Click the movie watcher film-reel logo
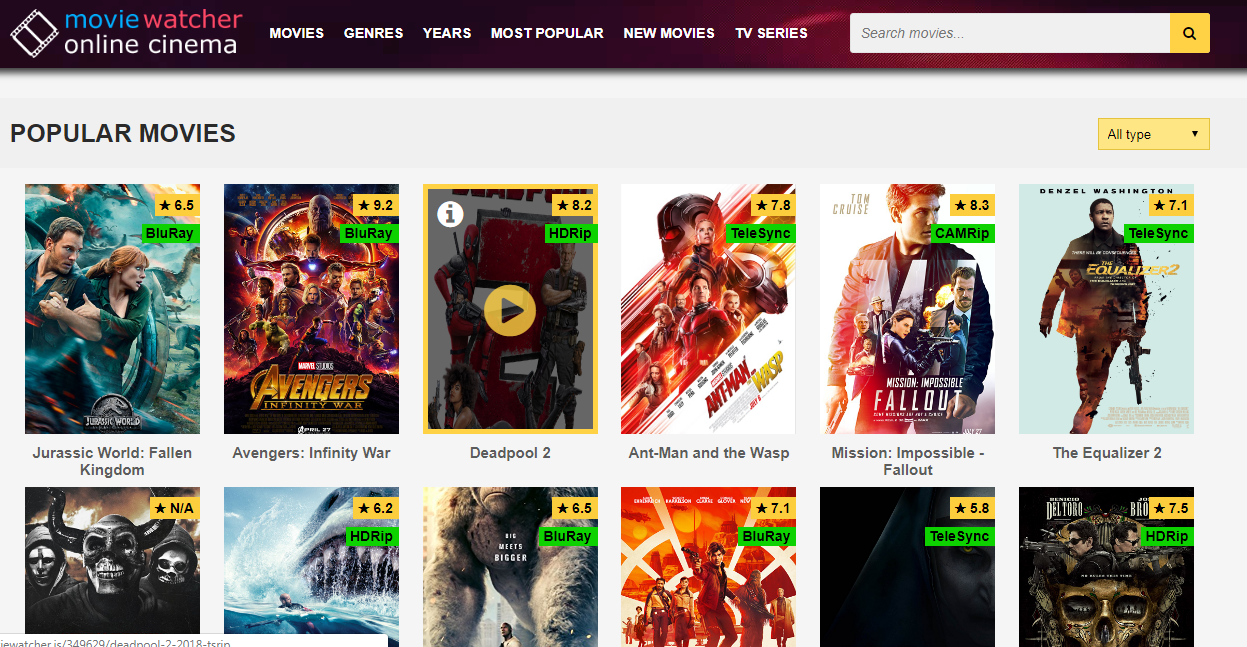The image size is (1247, 647). tap(34, 33)
